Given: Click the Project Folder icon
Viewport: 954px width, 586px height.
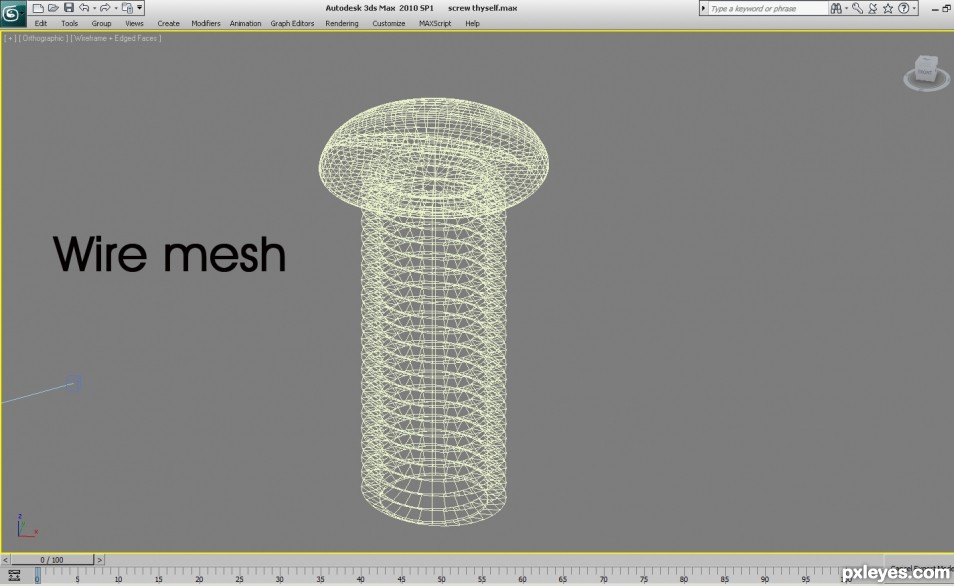Looking at the screenshot, I should (127, 8).
